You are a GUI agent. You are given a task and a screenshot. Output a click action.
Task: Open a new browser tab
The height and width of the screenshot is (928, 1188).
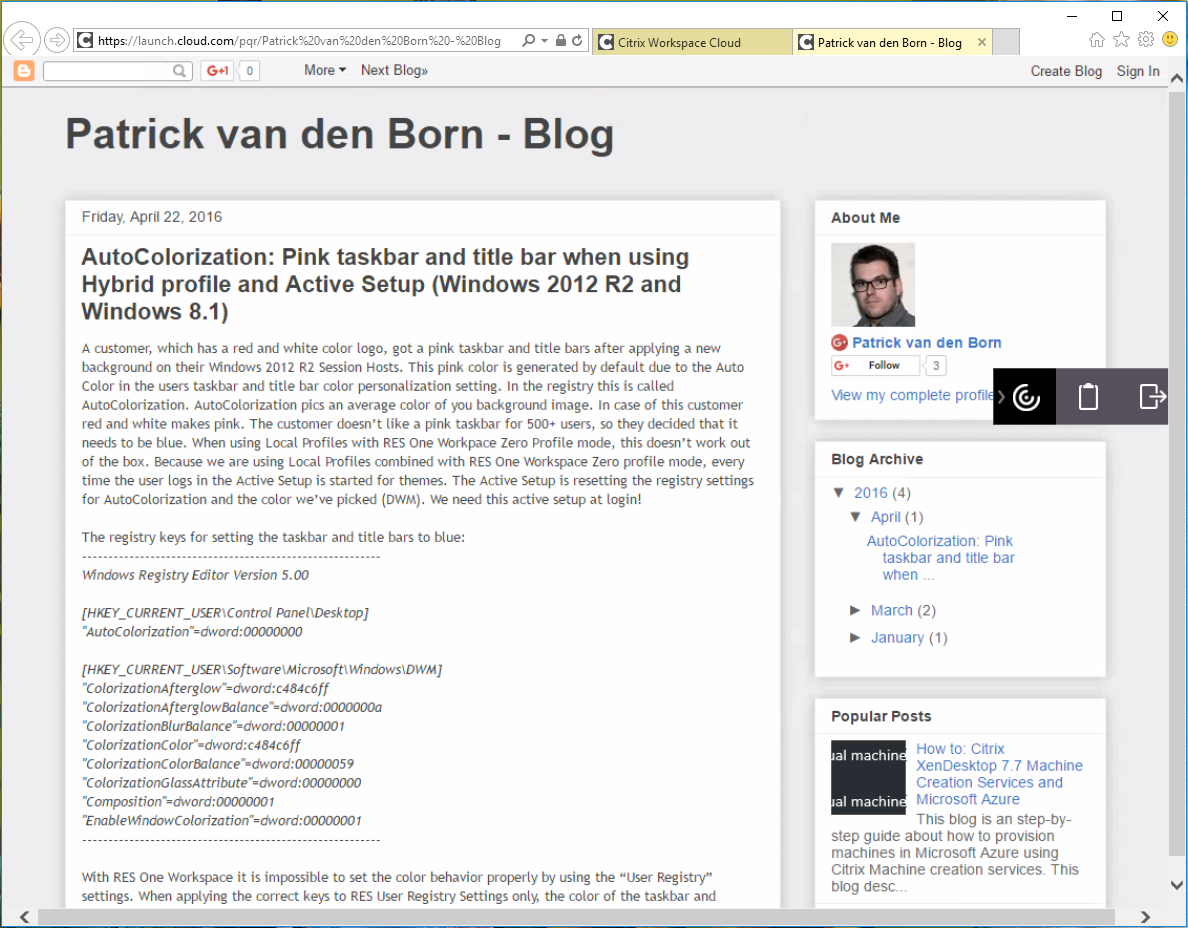[x=1006, y=42]
